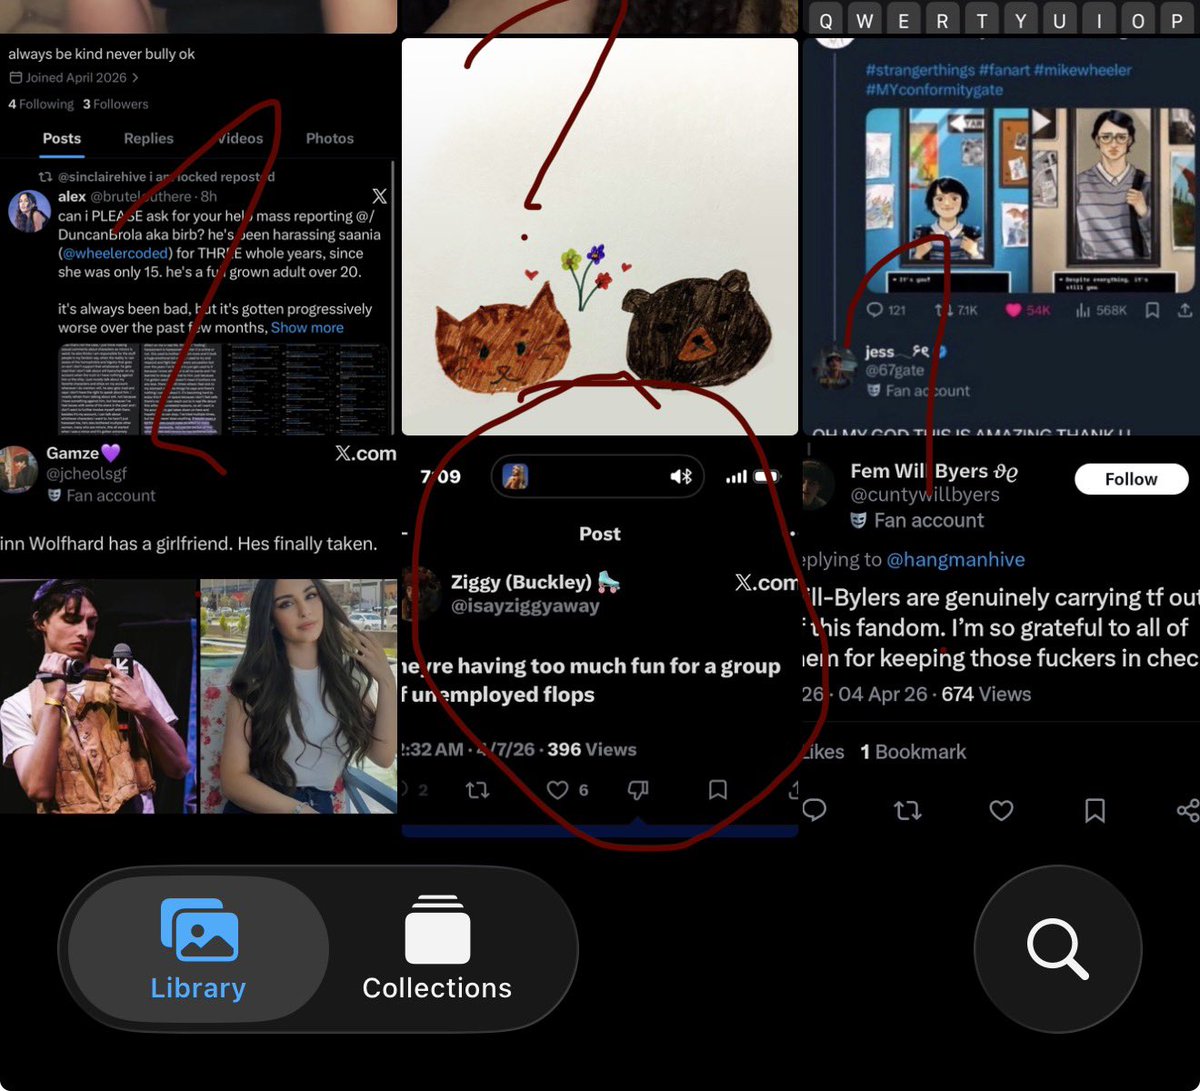Screen dimensions: 1200x1091
Task: Open the share icon on Fem Will Byers' reply
Action: point(1186,811)
